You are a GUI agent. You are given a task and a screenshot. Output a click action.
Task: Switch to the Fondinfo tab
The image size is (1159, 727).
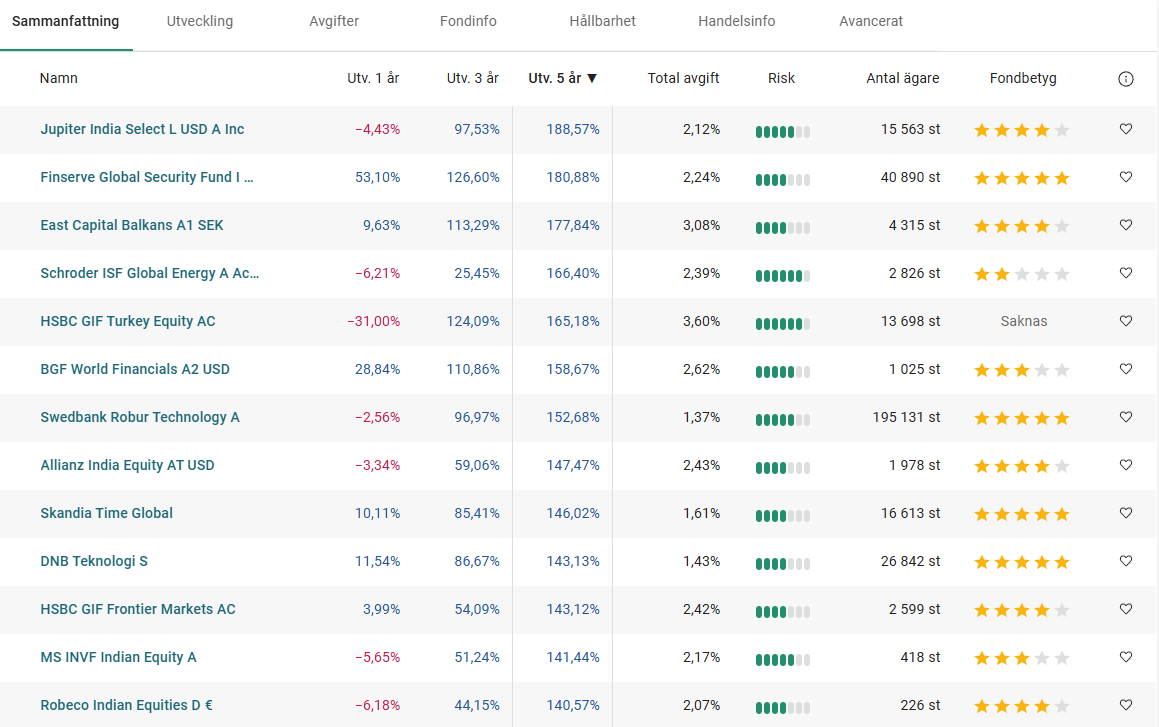[468, 21]
